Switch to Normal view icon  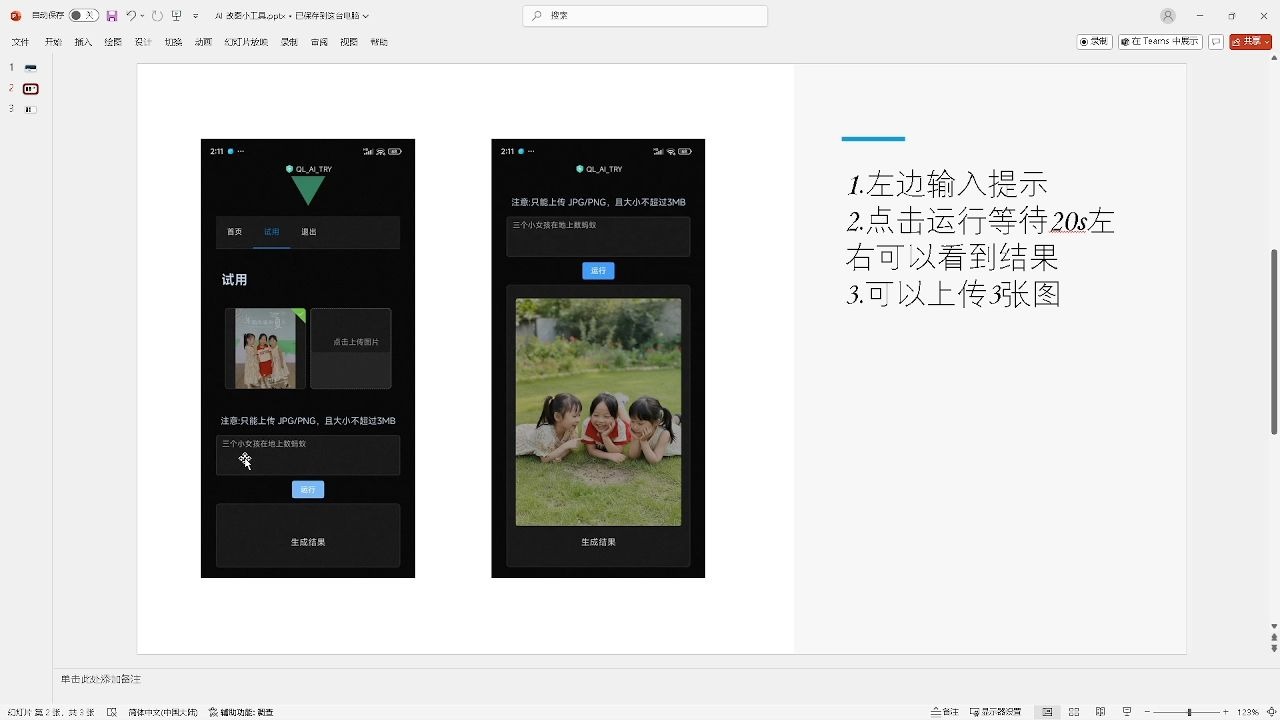[1047, 712]
